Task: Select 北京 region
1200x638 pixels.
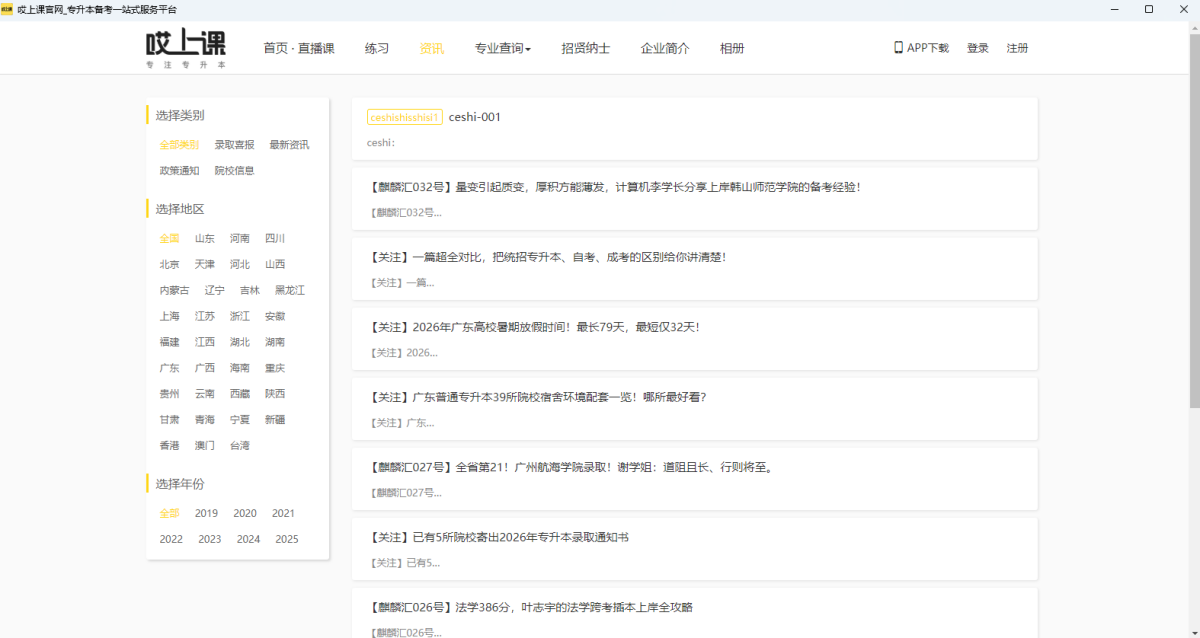Action: point(169,265)
